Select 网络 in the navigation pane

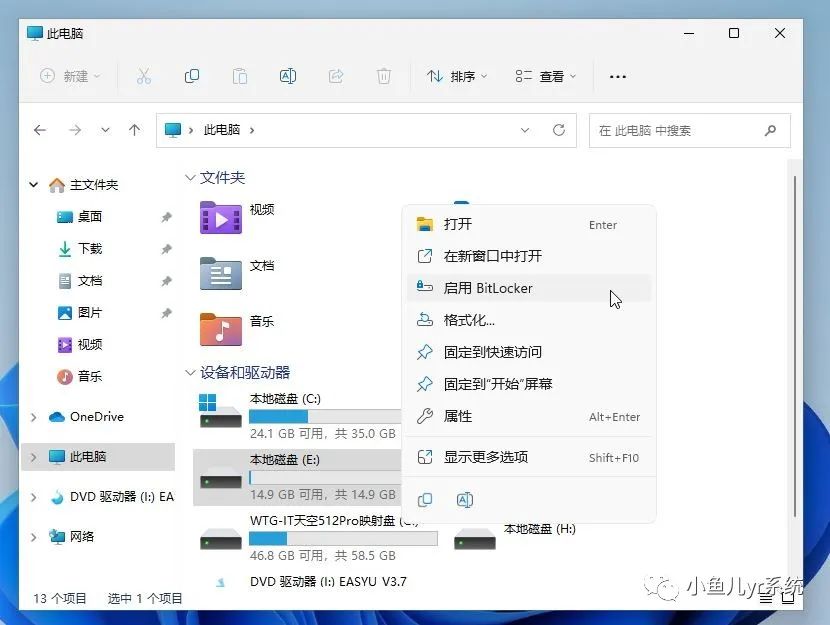pyautogui.click(x=71, y=537)
